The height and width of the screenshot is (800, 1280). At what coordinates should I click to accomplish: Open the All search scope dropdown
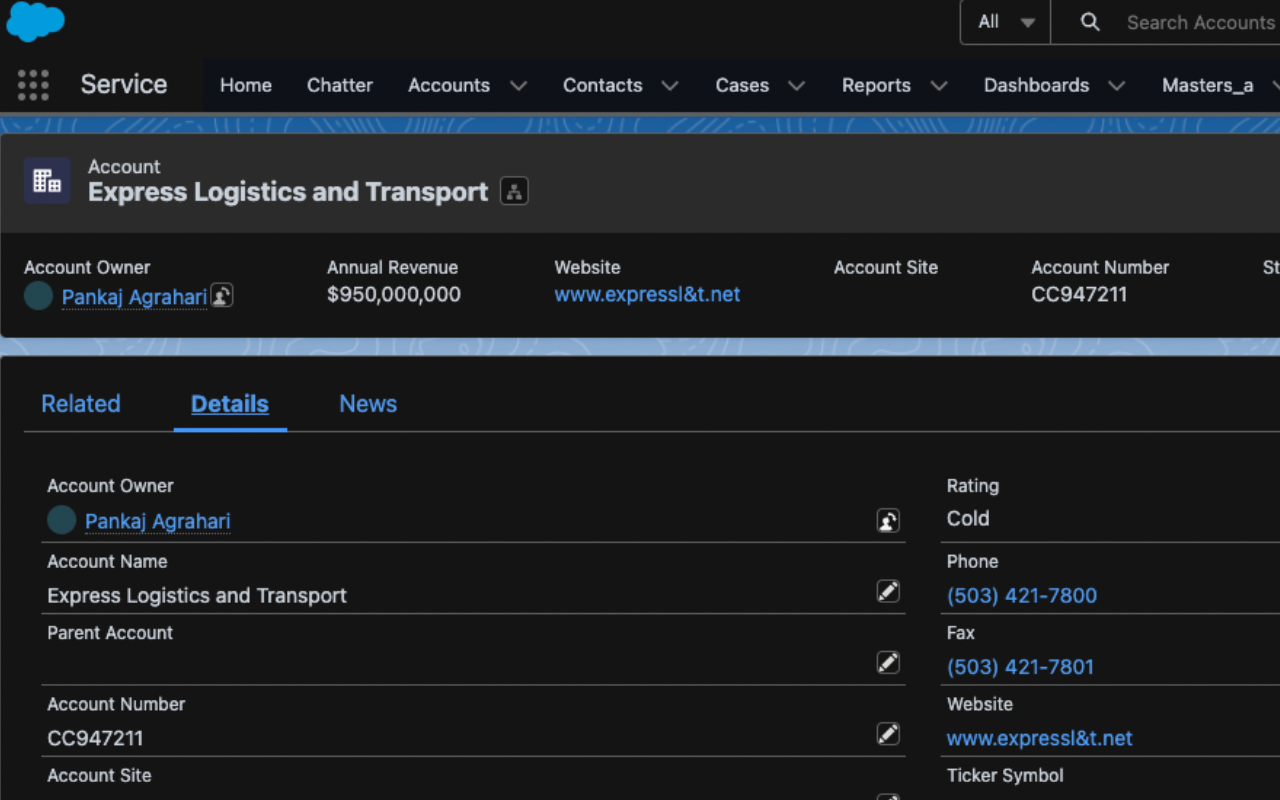point(1006,22)
